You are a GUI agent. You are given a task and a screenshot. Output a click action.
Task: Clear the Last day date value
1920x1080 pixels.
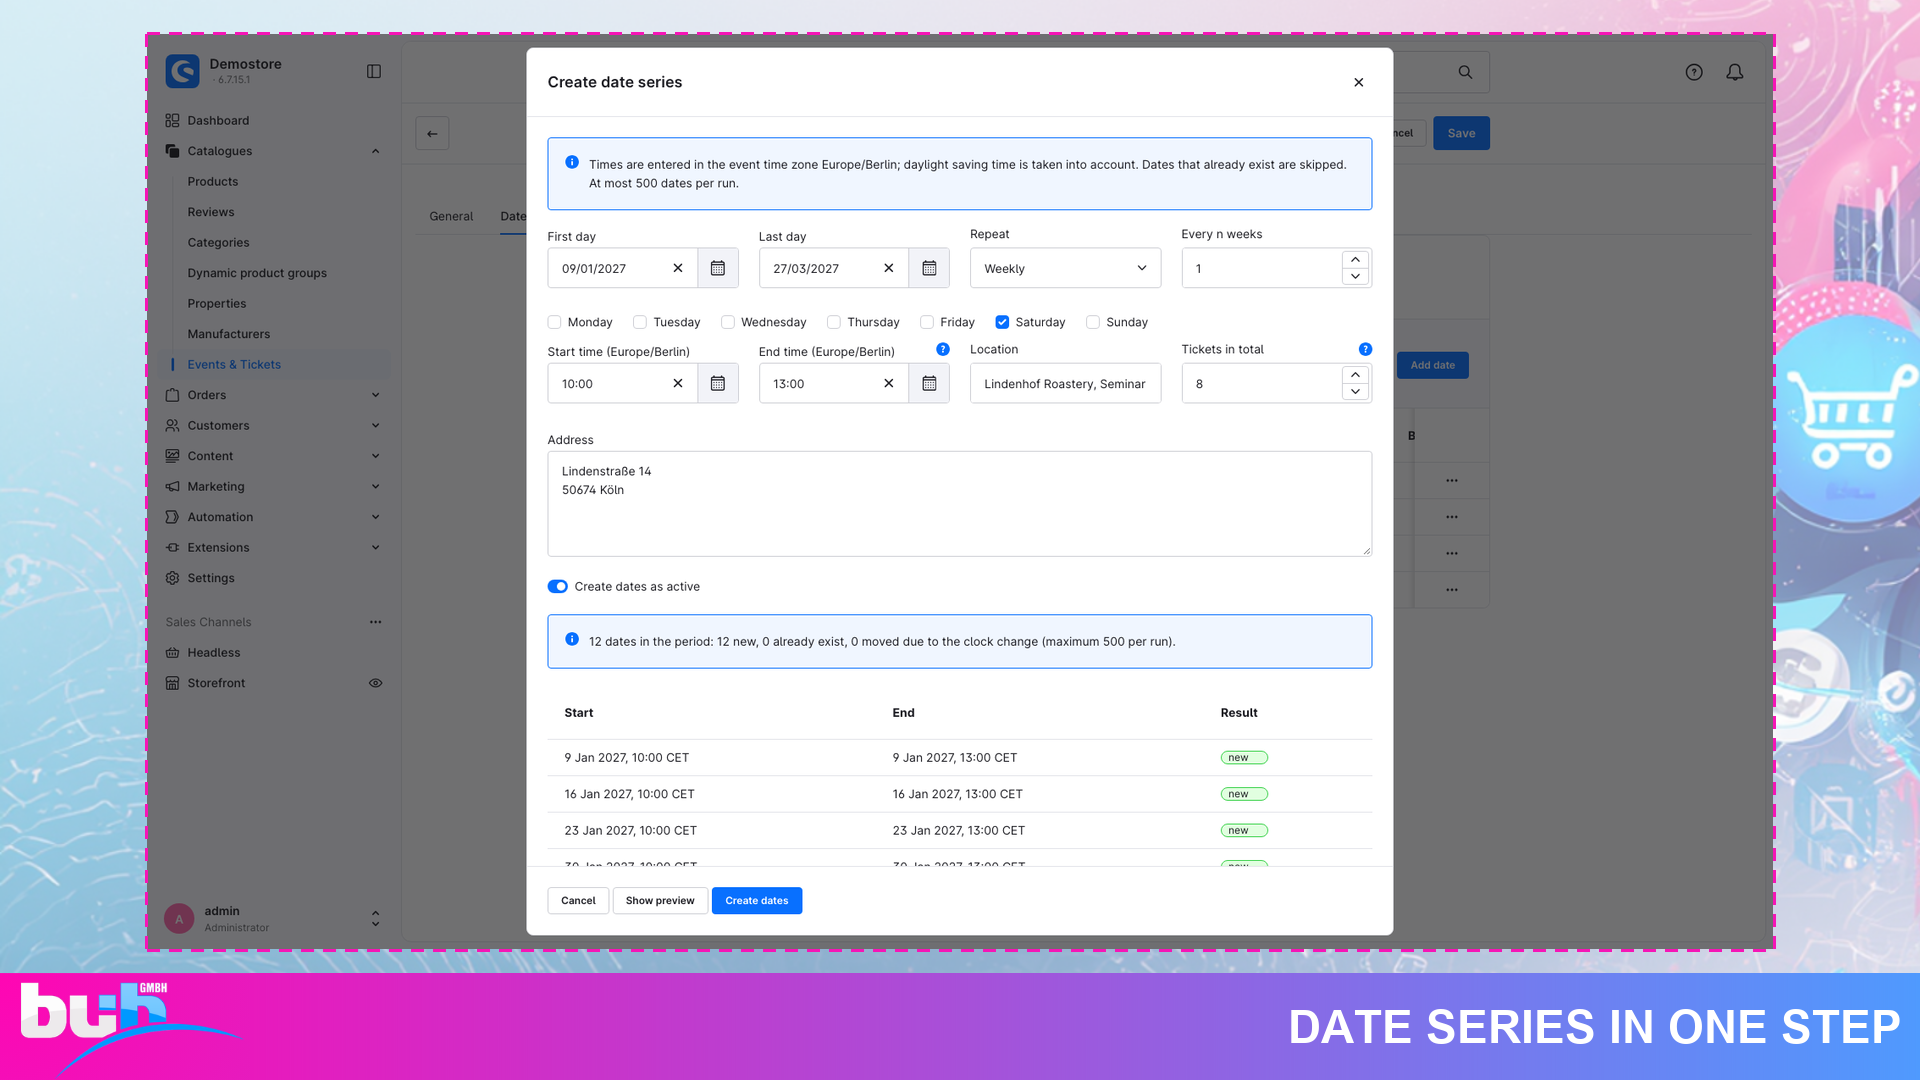(888, 268)
